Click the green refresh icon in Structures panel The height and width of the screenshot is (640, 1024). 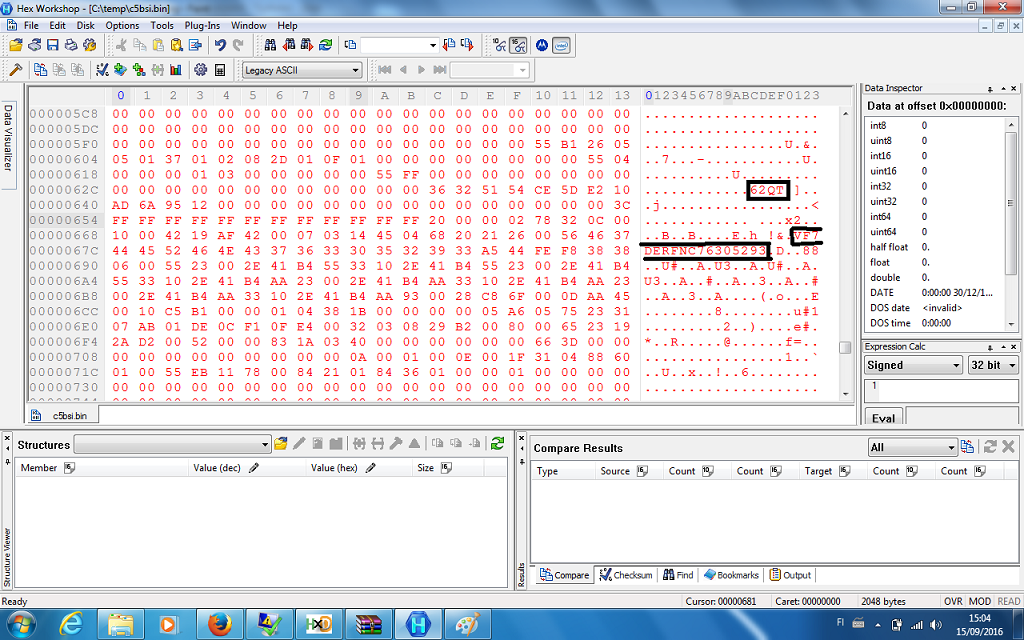tap(496, 443)
